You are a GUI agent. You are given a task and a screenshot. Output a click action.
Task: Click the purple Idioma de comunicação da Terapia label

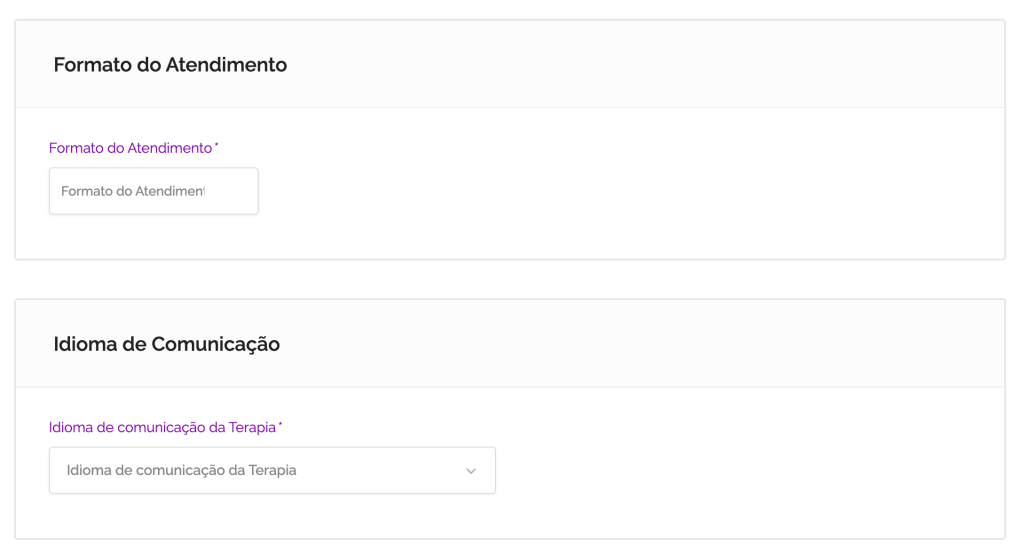163,427
